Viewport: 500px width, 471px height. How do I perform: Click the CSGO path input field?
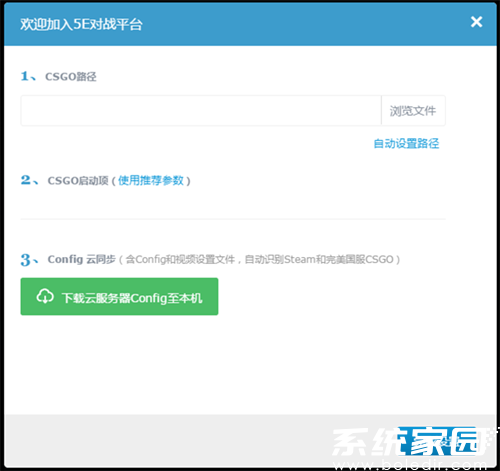[x=201, y=111]
